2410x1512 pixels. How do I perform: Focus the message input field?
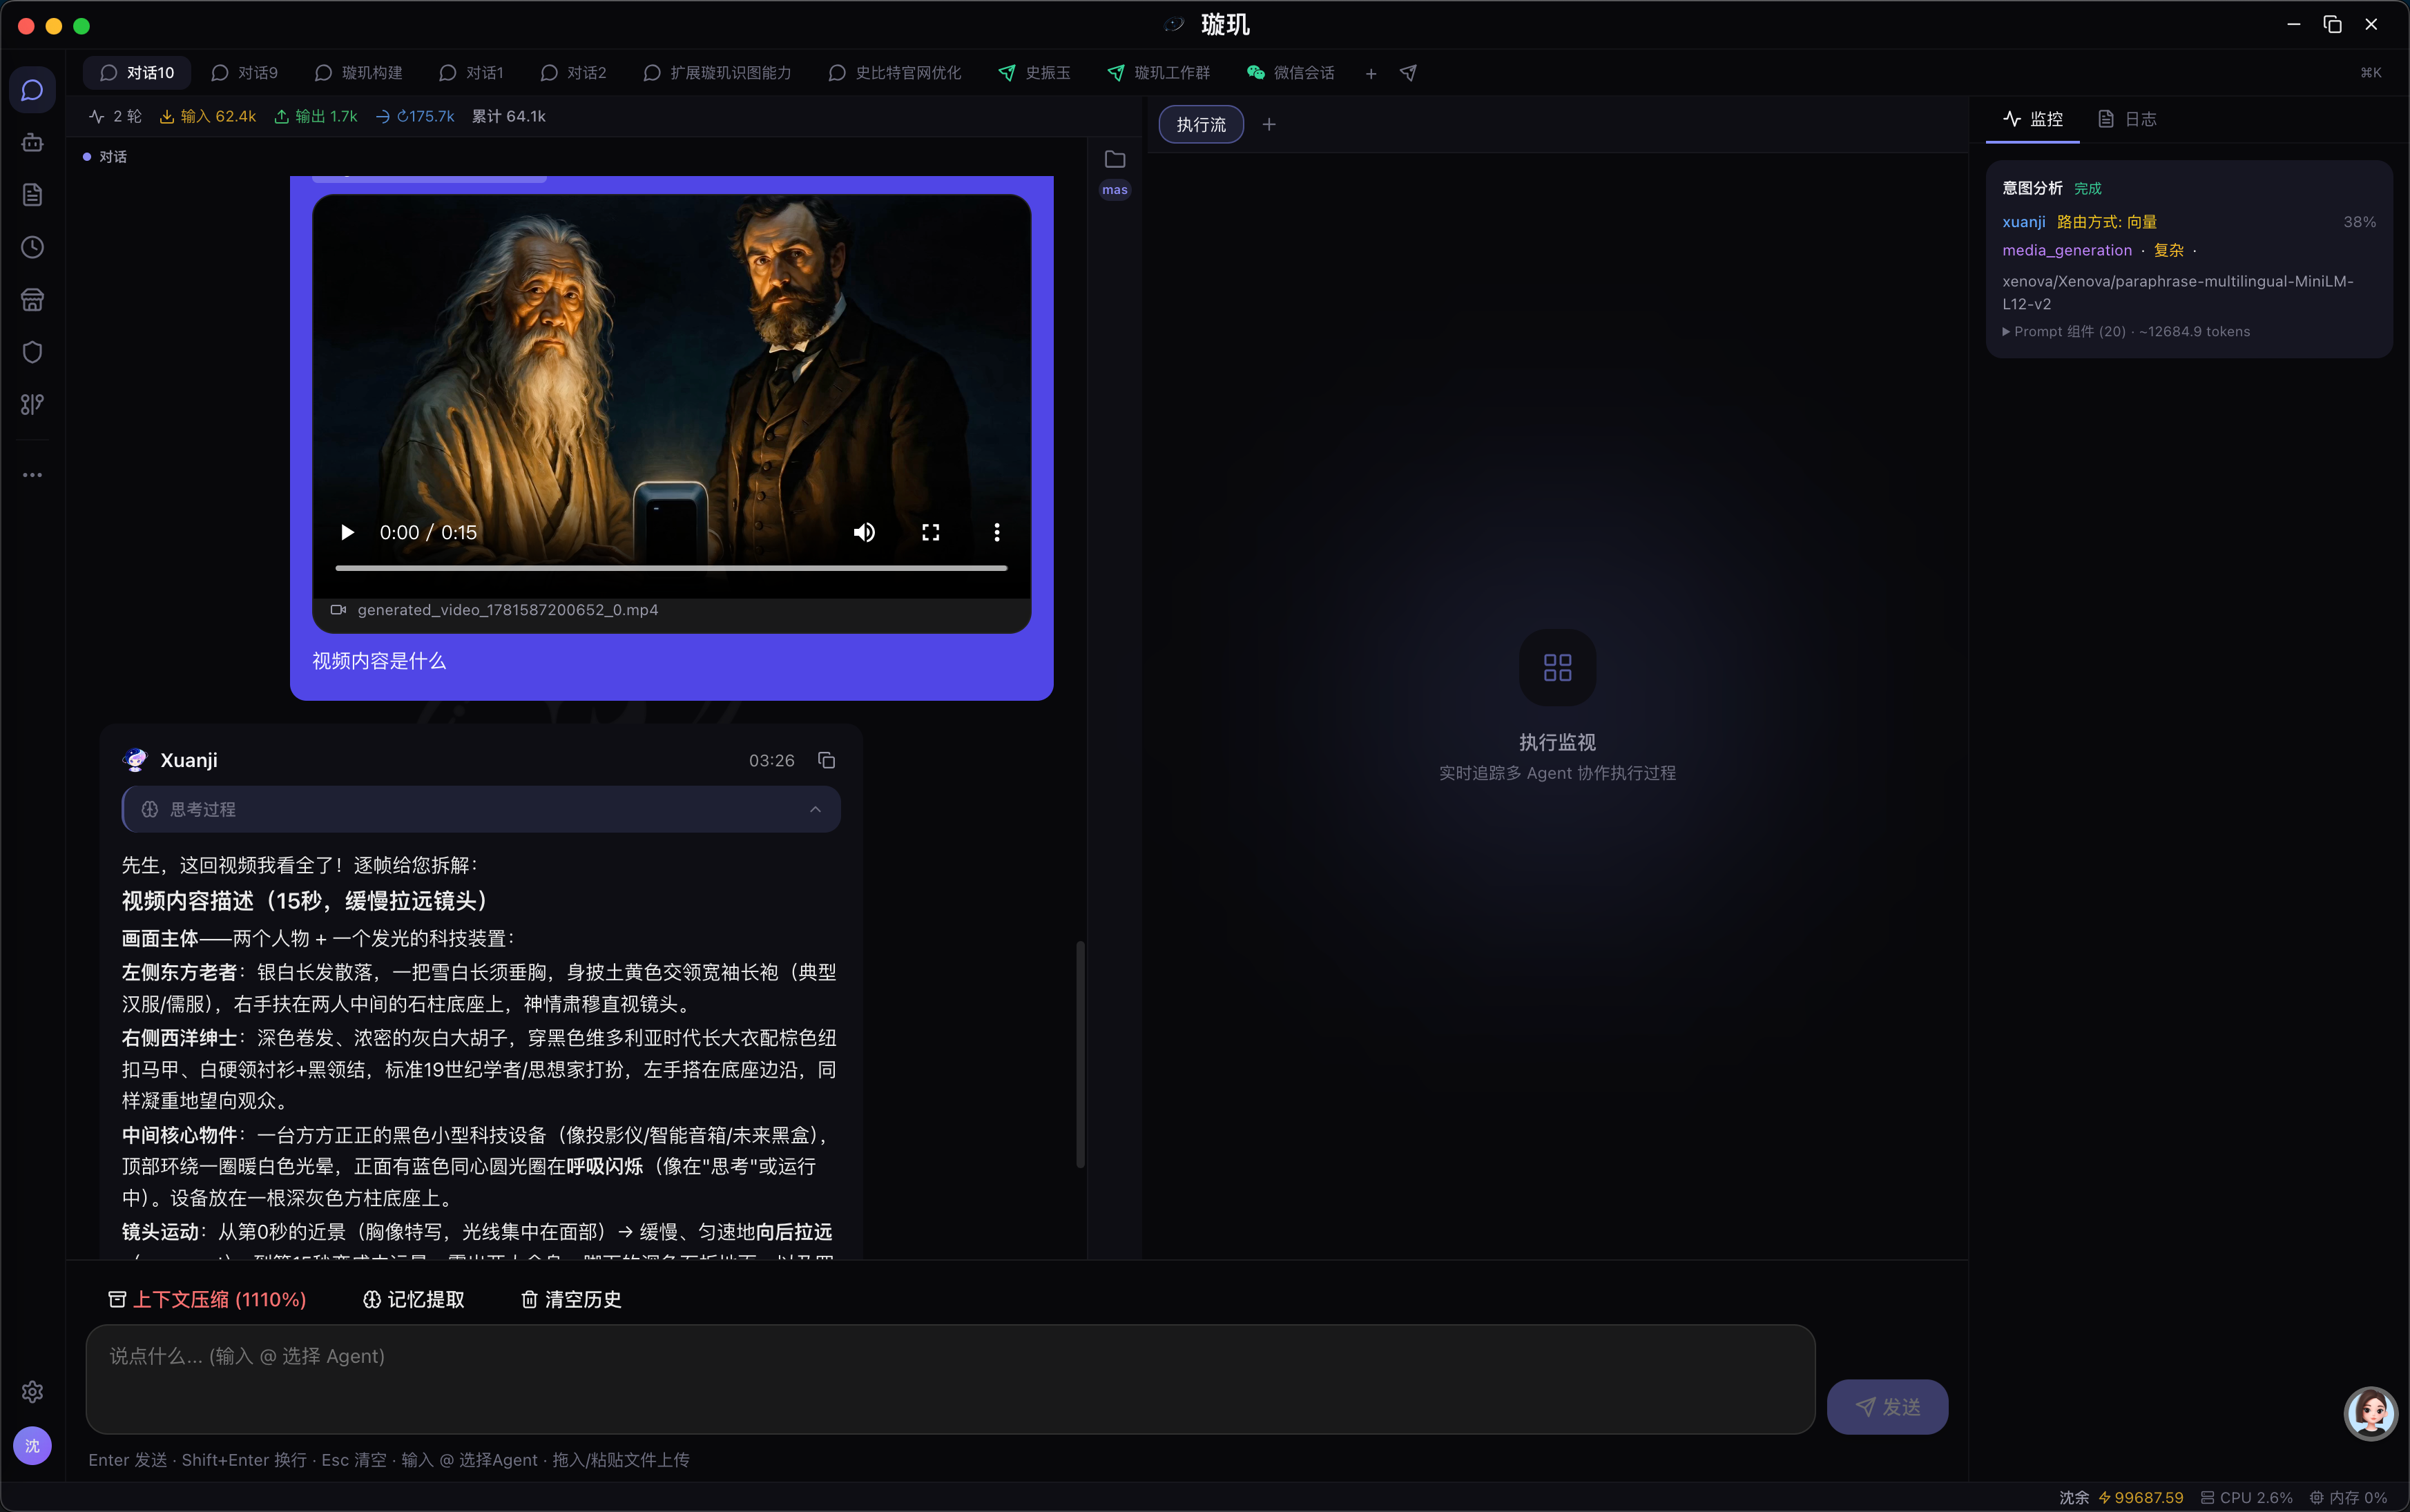coord(950,1380)
